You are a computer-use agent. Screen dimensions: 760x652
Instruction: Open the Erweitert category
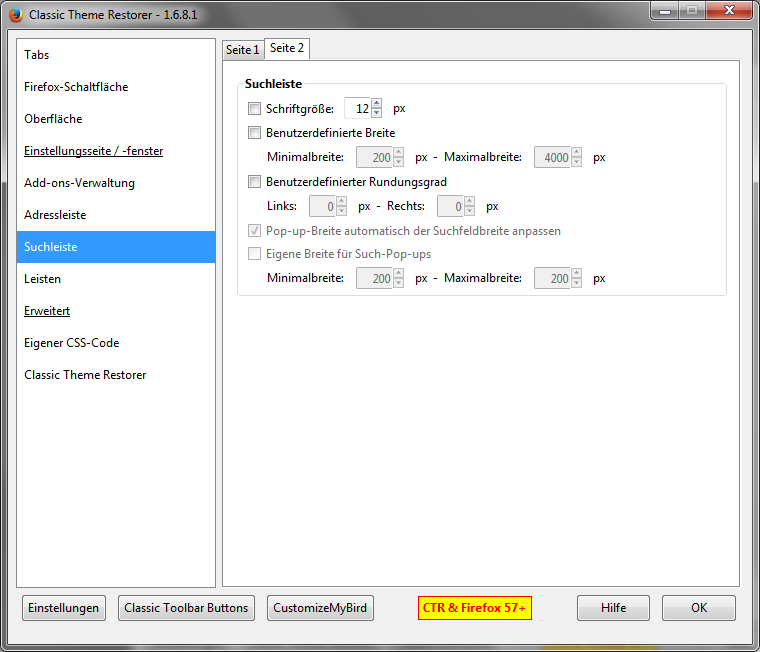pos(116,311)
